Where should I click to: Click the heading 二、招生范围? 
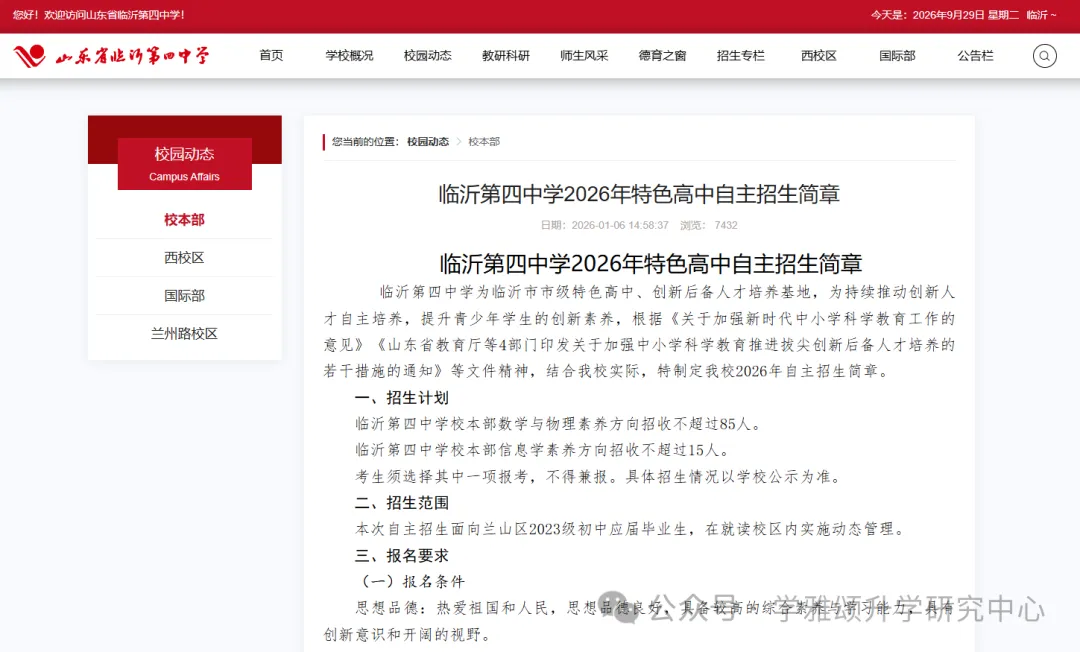[x=402, y=503]
